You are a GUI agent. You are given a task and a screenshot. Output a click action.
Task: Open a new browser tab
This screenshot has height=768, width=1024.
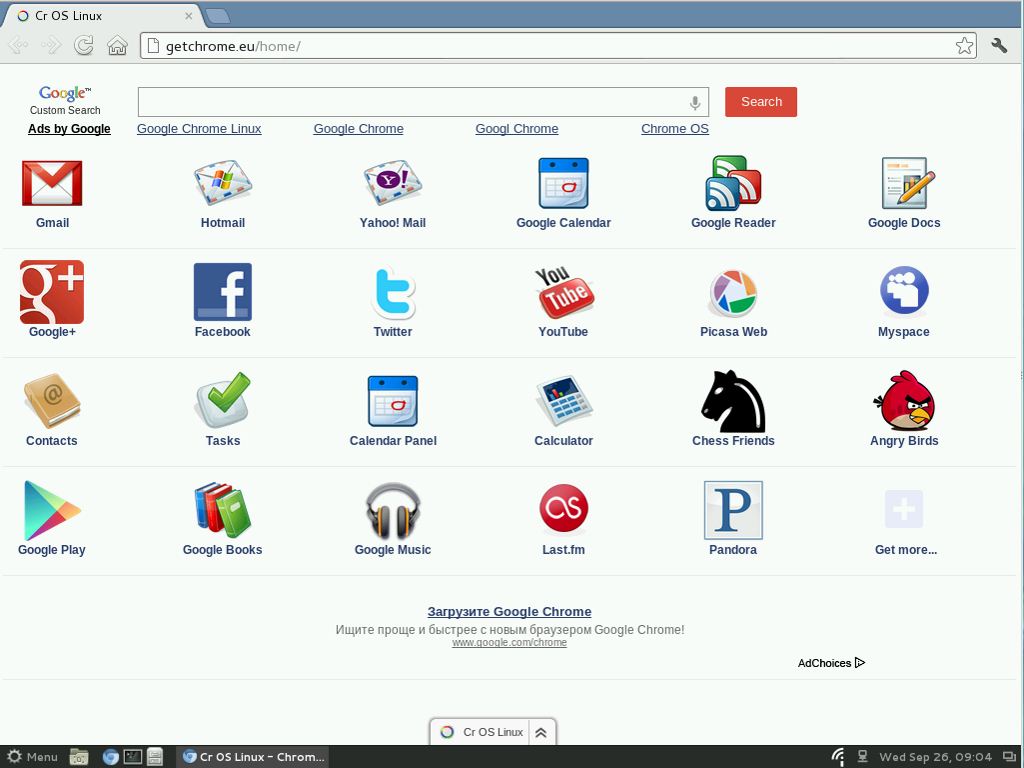[217, 15]
